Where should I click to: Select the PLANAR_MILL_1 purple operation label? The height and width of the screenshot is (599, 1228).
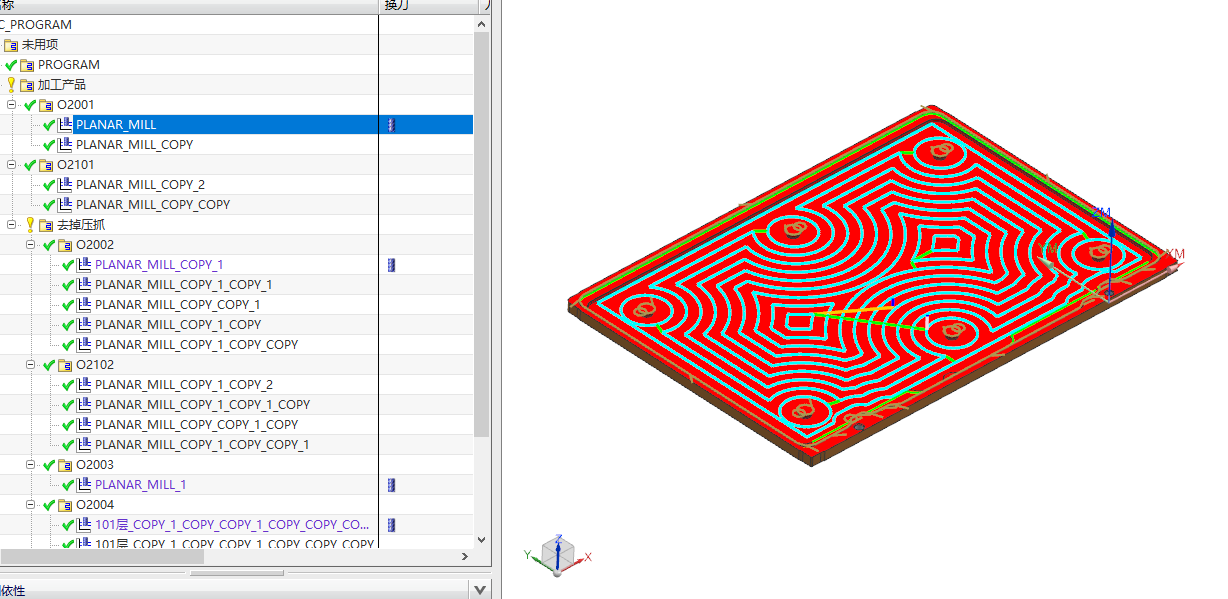[x=141, y=485]
